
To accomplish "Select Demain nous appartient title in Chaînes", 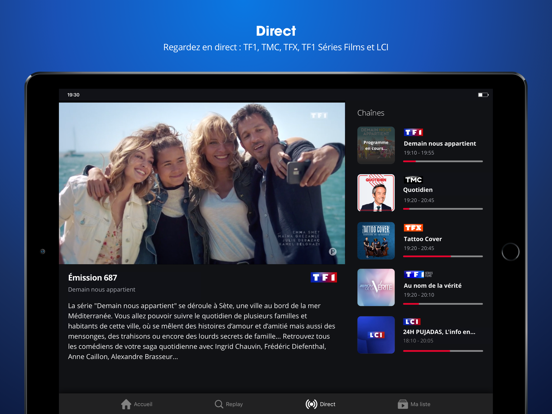I will coord(440,144).
